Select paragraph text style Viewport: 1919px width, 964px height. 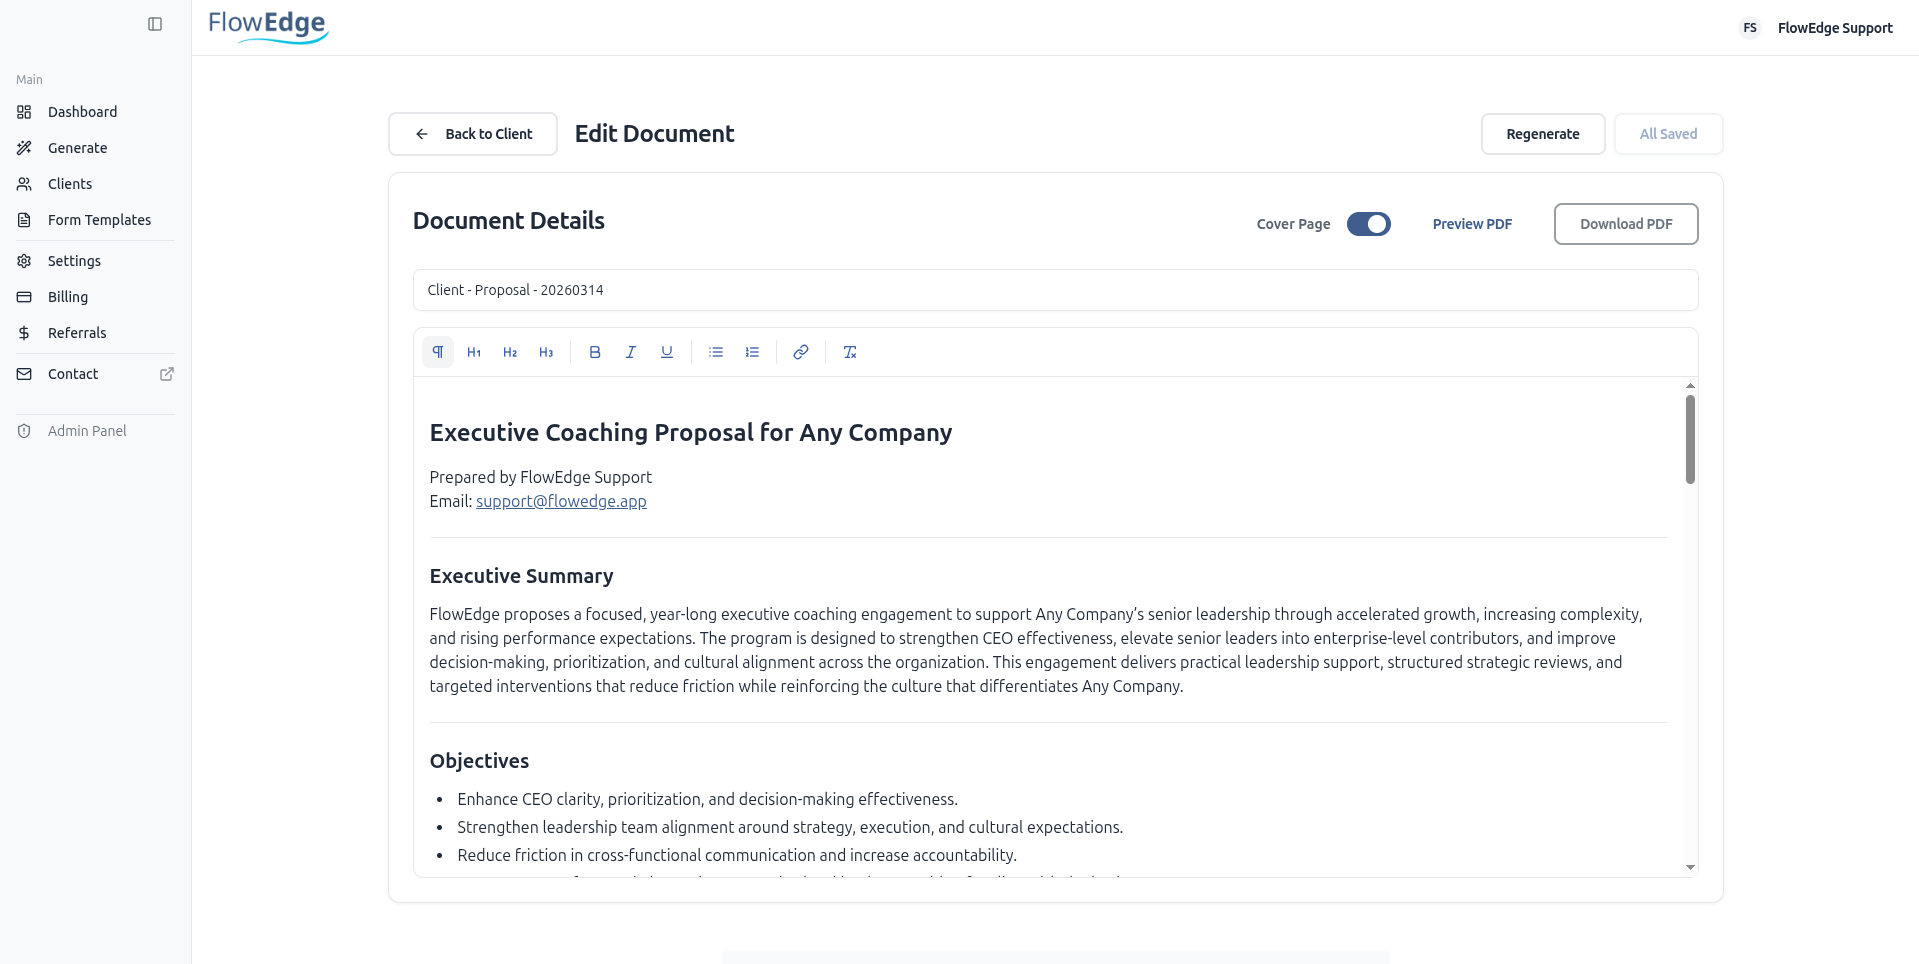438,352
